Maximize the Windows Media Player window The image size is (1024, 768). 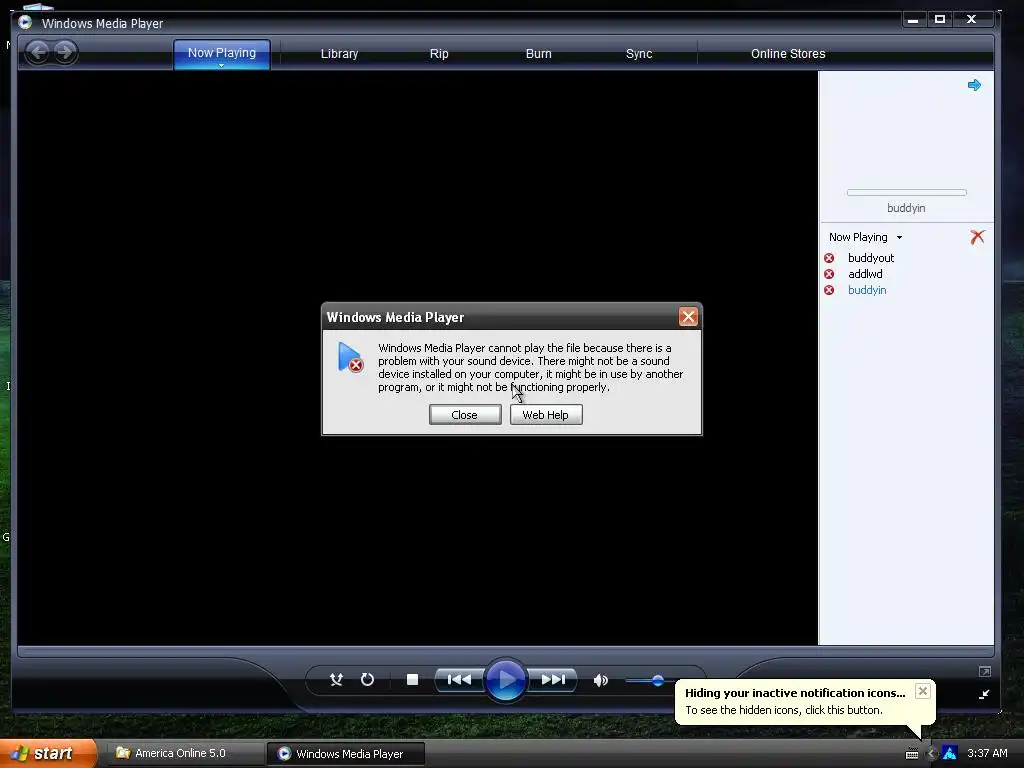click(x=940, y=20)
